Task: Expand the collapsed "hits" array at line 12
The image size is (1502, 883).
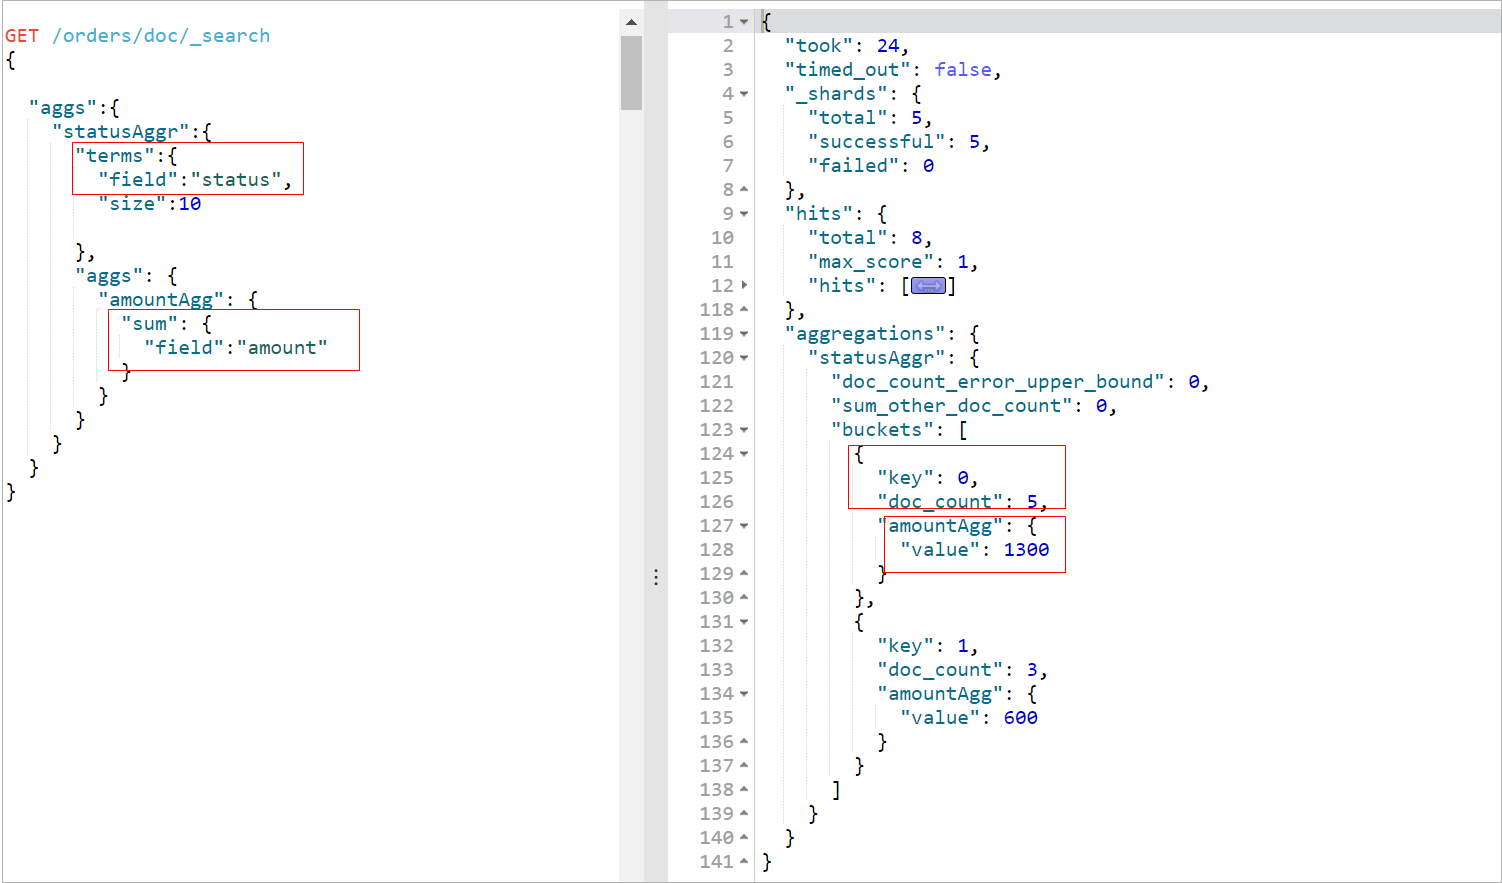Action: pos(744,286)
